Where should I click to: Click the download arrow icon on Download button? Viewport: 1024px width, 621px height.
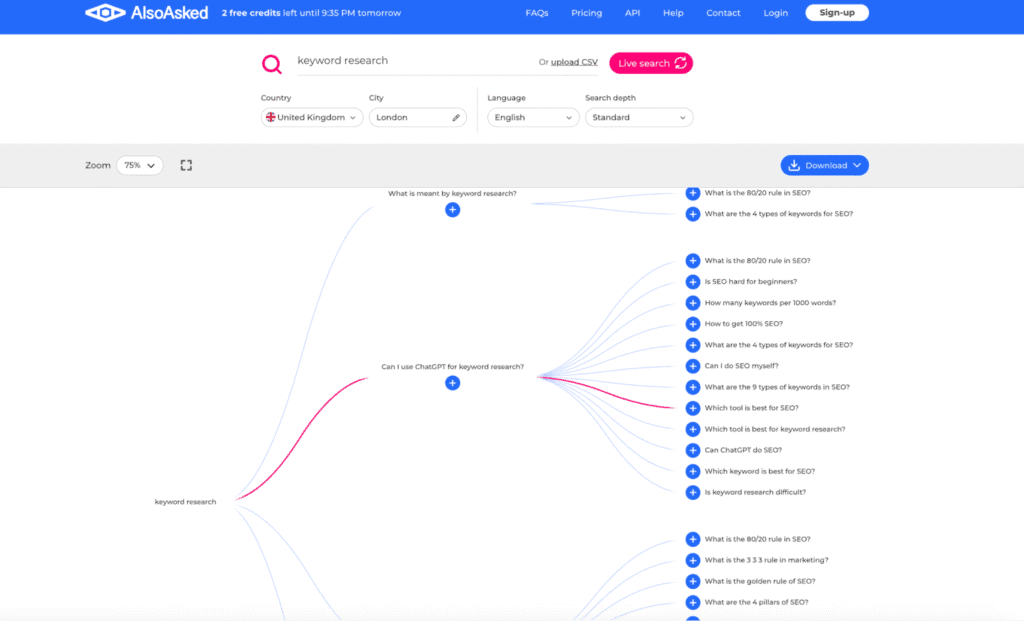pyautogui.click(x=796, y=165)
